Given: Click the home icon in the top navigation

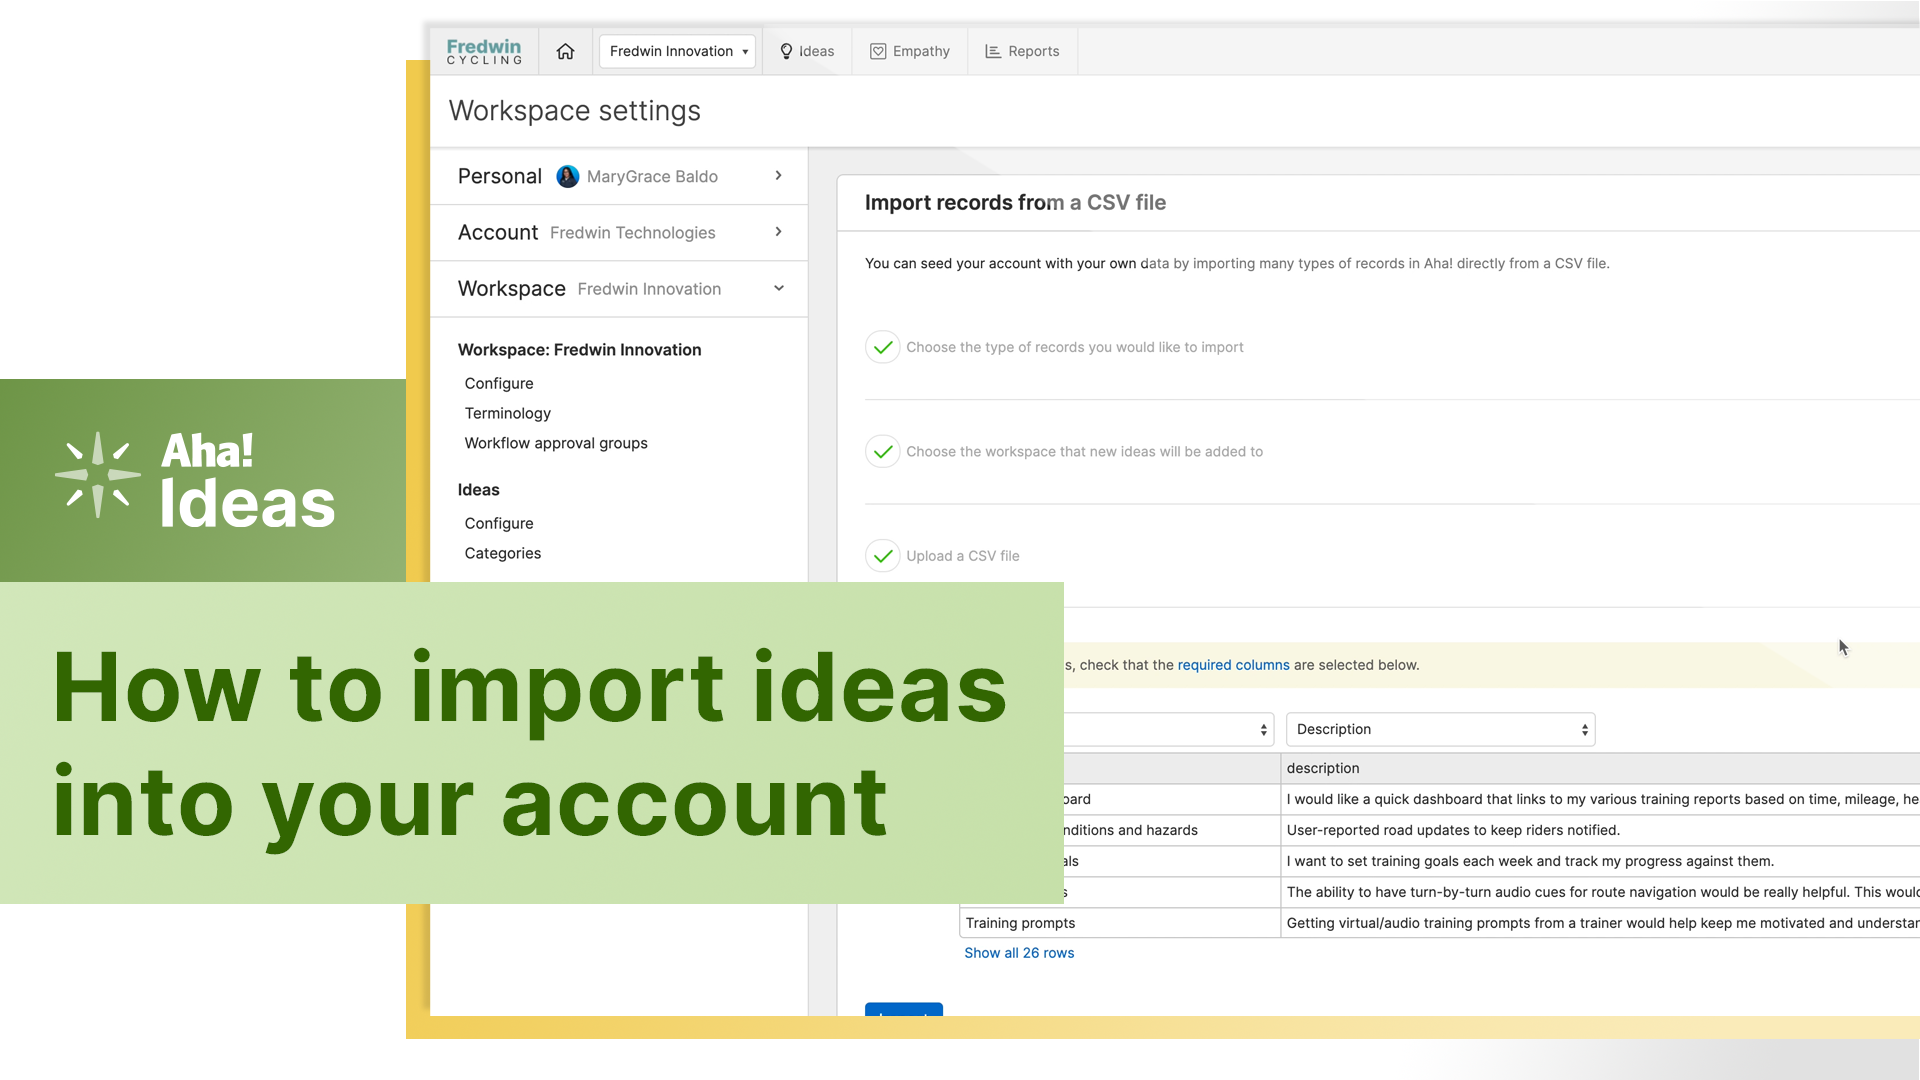Looking at the screenshot, I should pos(565,51).
